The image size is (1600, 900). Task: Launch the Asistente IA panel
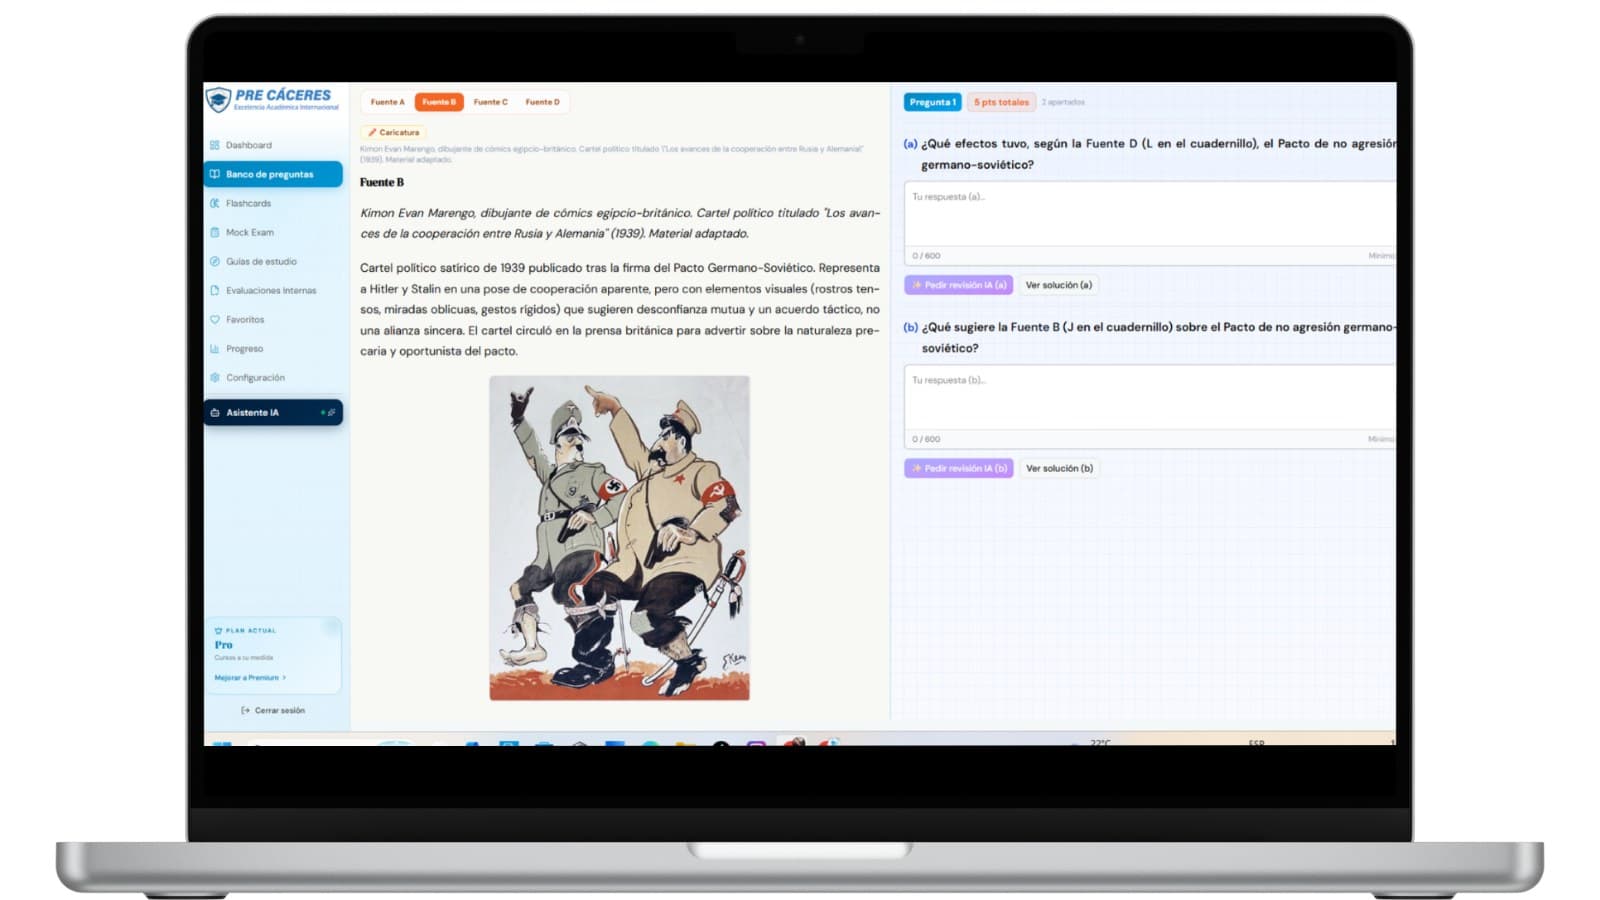point(273,412)
